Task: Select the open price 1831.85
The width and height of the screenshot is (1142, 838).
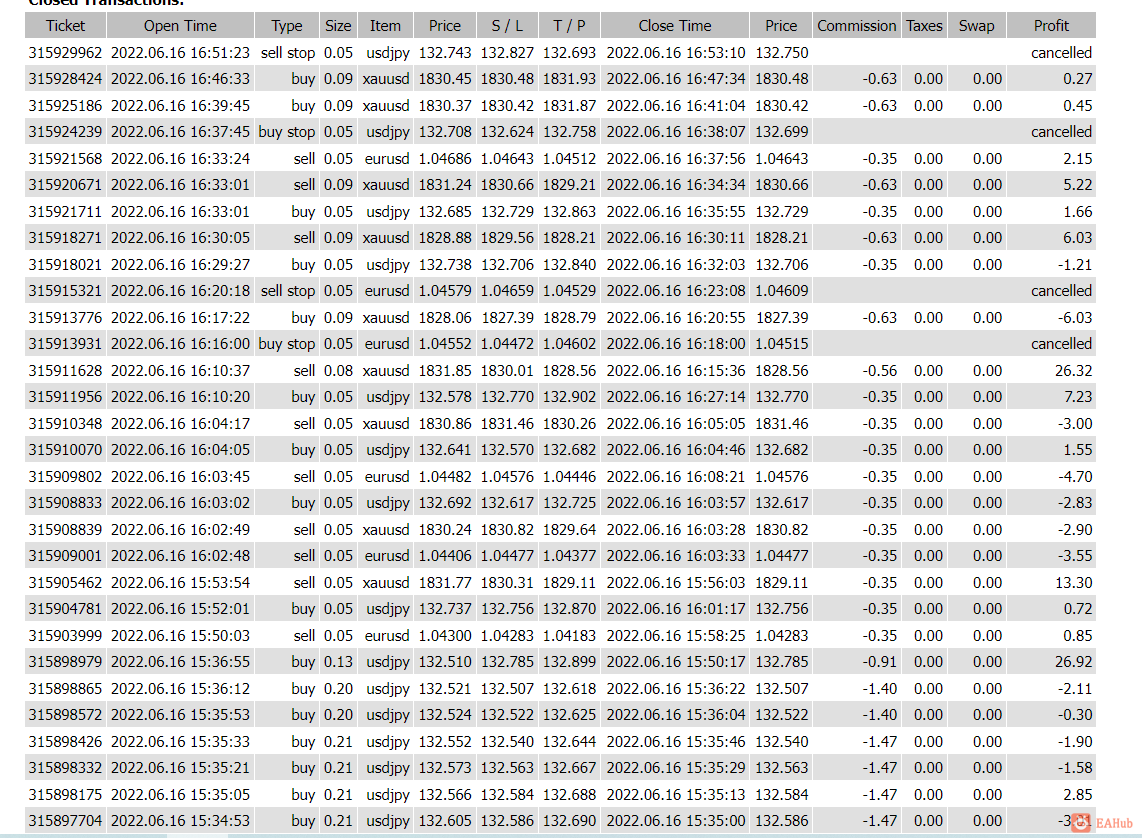Action: tap(445, 371)
